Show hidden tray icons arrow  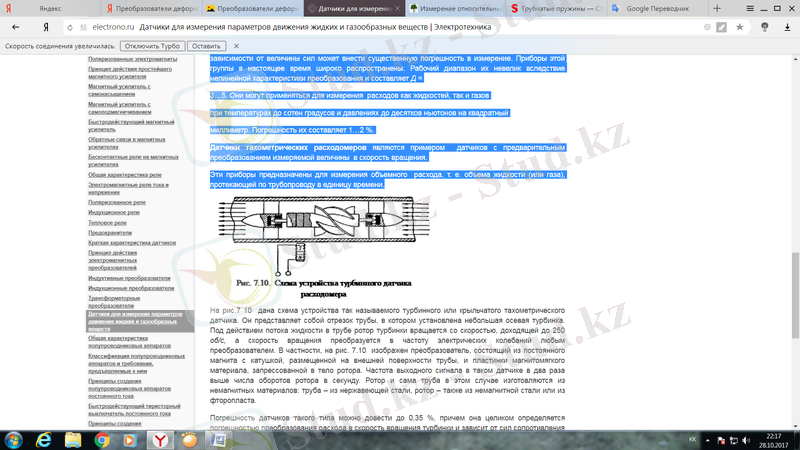[x=708, y=440]
